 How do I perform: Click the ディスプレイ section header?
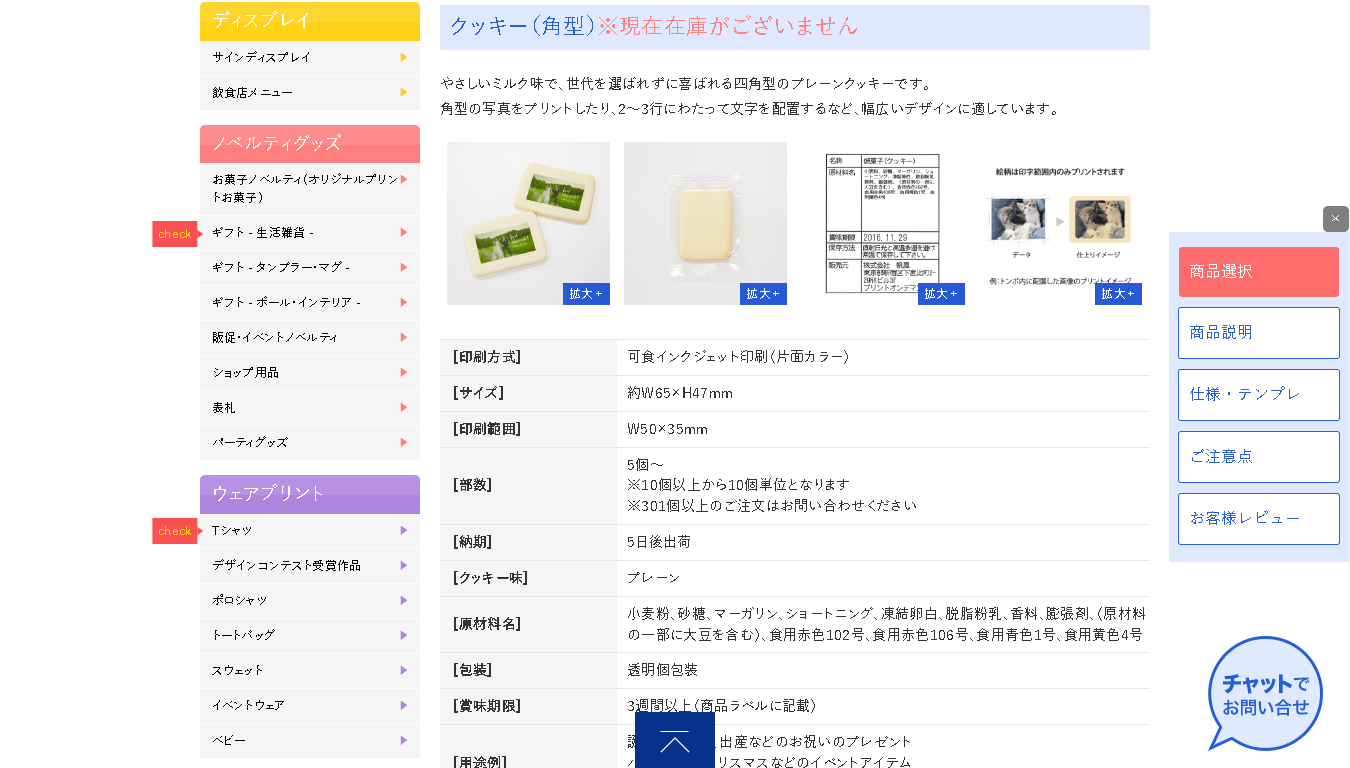[310, 21]
